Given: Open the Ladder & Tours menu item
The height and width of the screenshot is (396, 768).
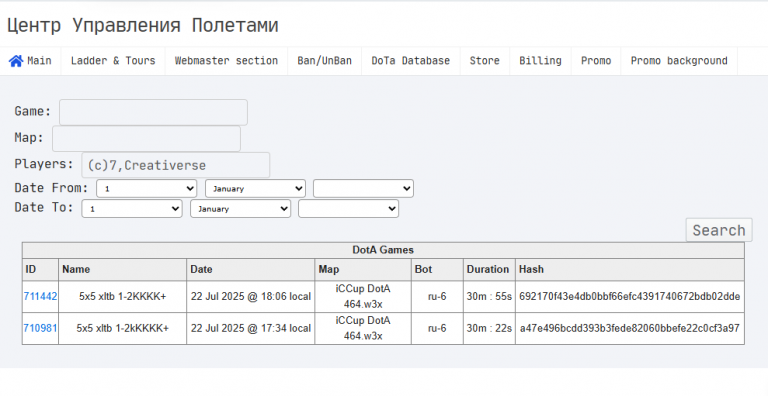Looking at the screenshot, I should [113, 61].
